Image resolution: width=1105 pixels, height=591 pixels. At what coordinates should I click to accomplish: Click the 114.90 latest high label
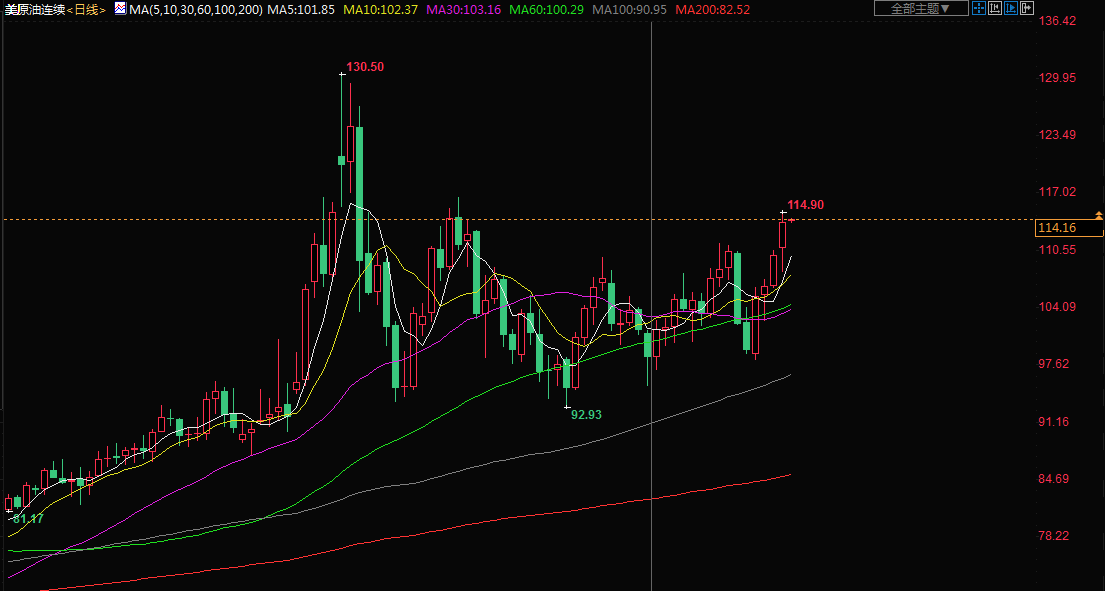click(805, 205)
